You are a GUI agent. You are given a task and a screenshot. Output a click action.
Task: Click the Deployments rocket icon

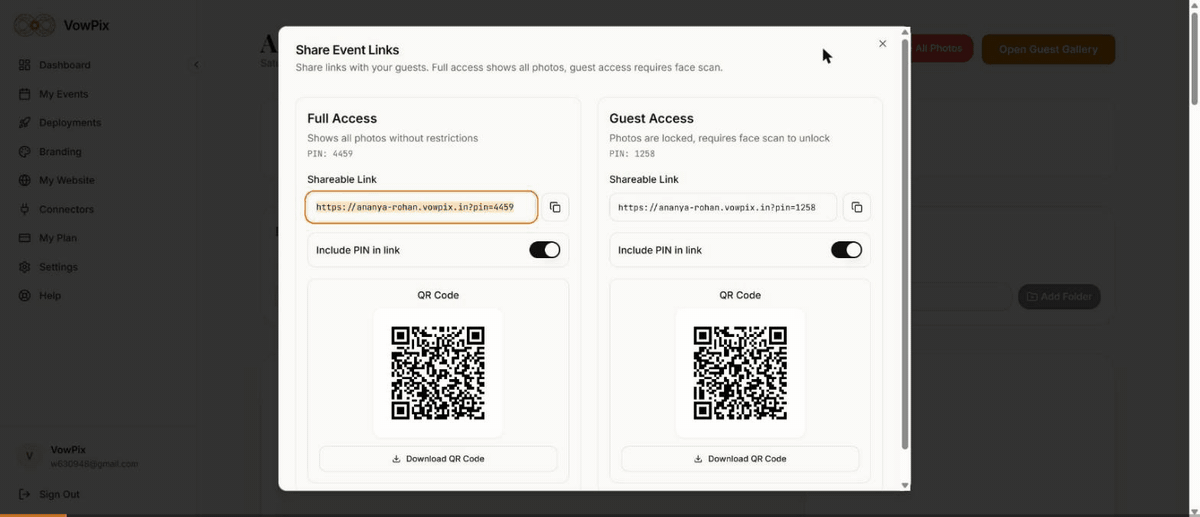(x=25, y=123)
